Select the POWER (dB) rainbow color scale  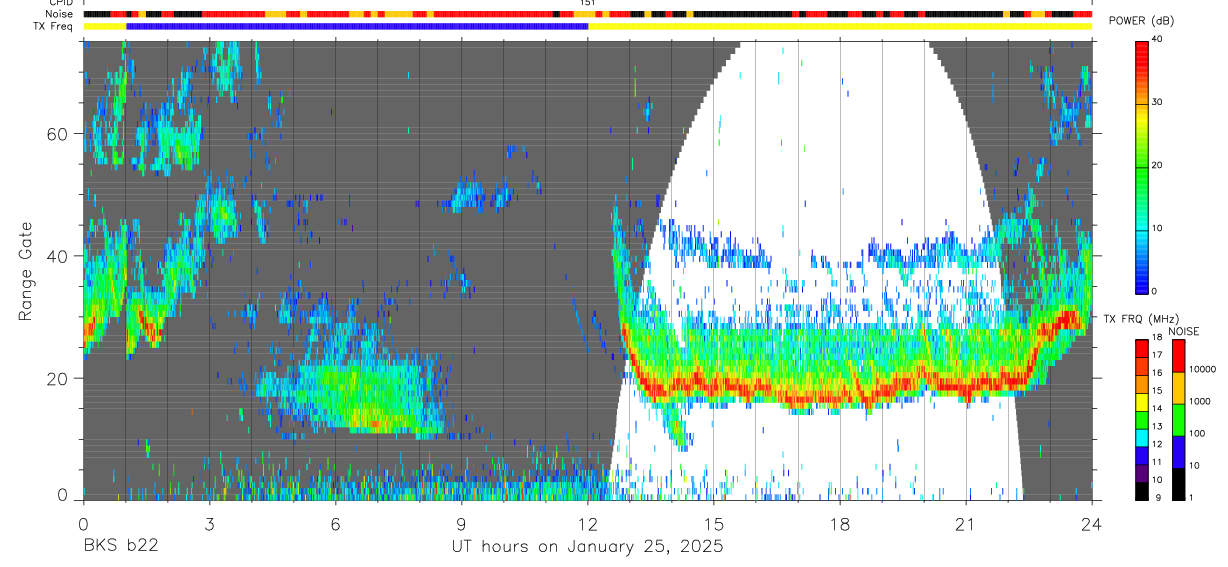tap(1142, 166)
